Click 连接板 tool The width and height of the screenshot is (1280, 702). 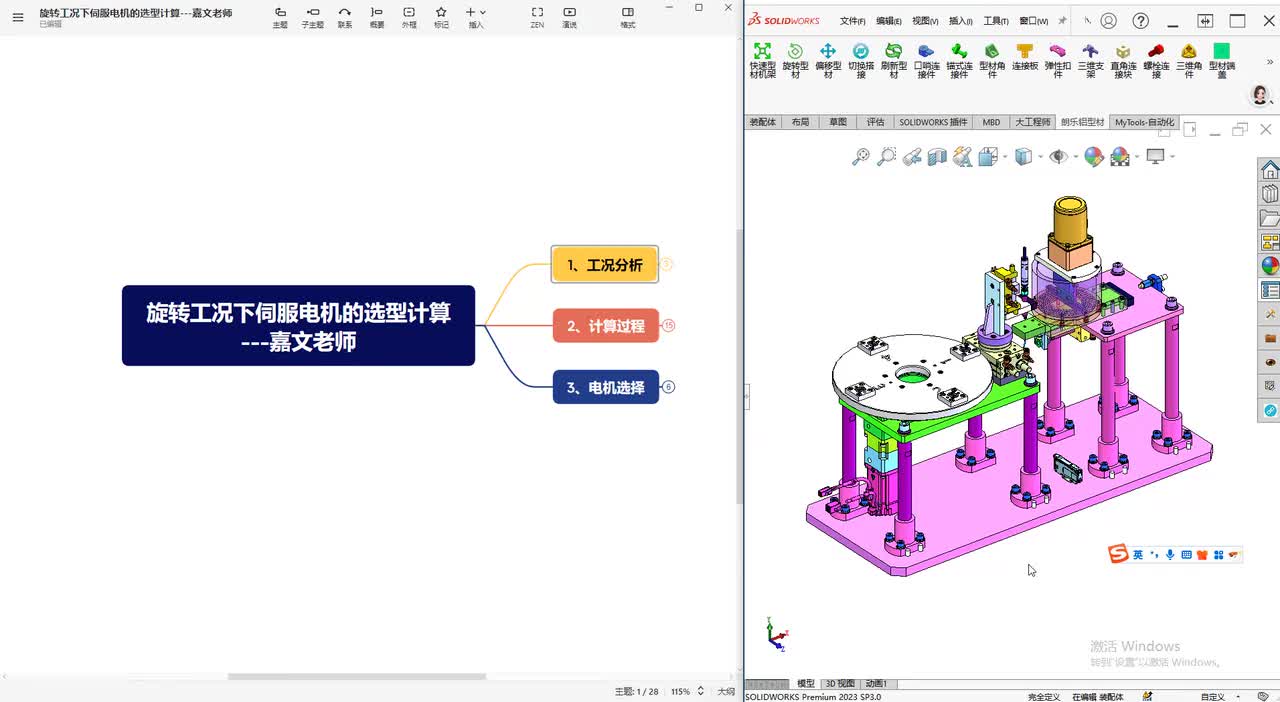(1025, 56)
